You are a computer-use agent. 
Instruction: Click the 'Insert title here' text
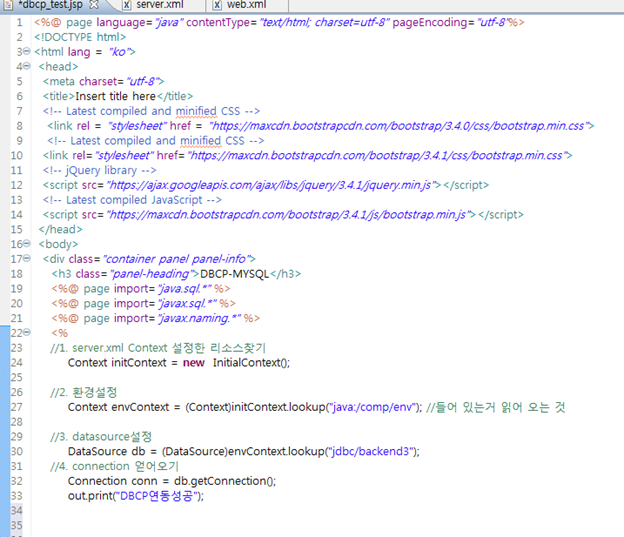point(115,96)
